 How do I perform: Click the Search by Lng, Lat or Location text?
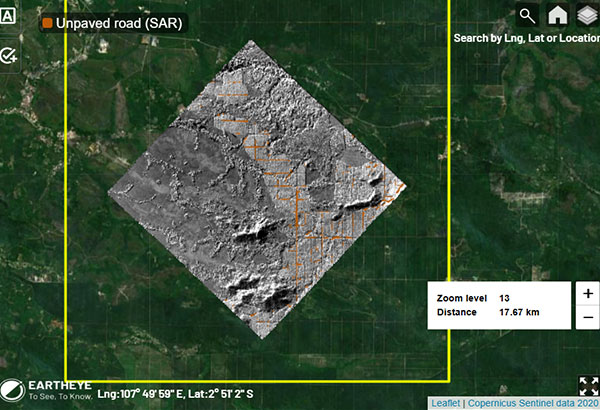[526, 37]
